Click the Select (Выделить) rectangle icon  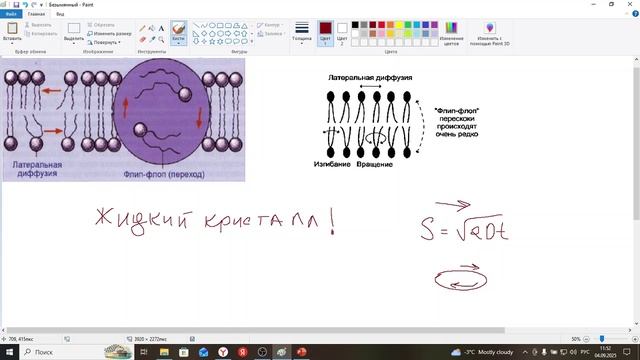tap(74, 28)
